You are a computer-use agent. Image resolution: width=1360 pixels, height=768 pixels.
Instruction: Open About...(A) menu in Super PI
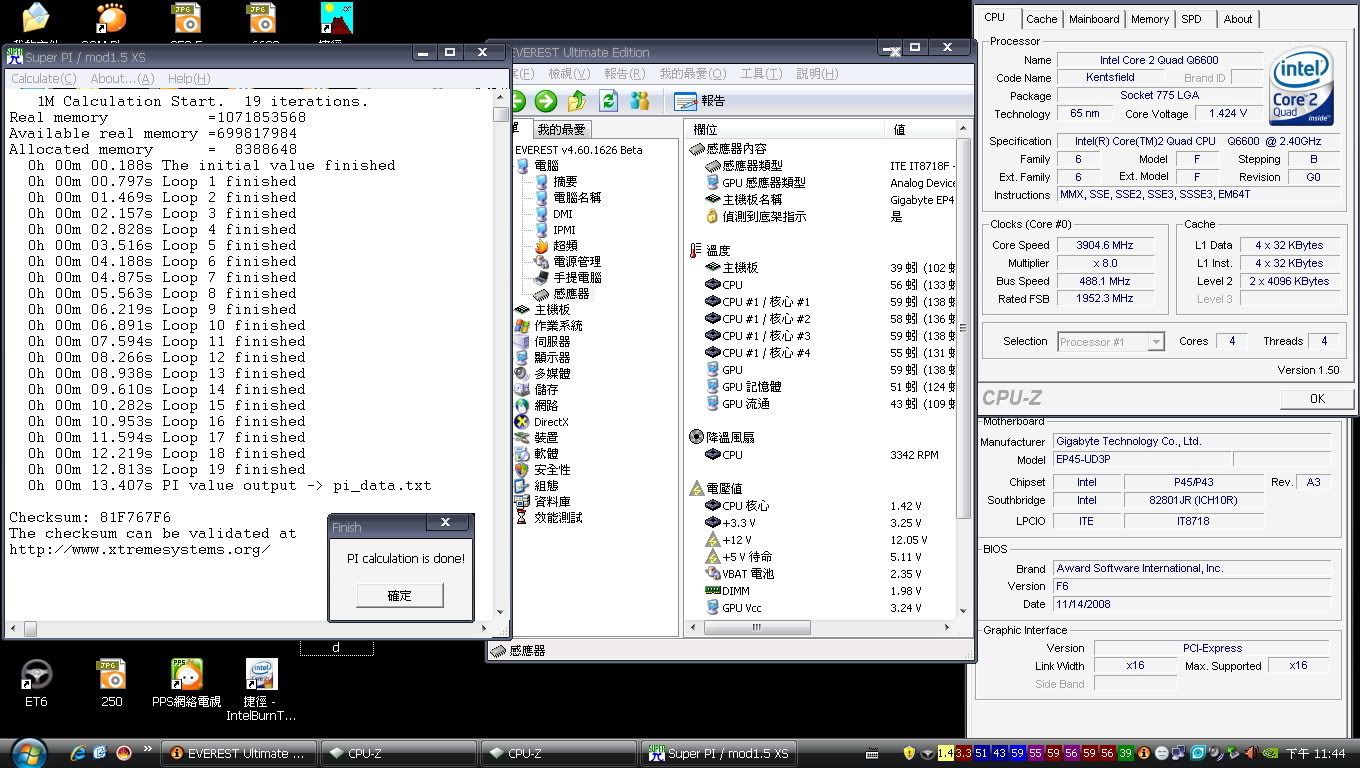pyautogui.click(x=122, y=79)
